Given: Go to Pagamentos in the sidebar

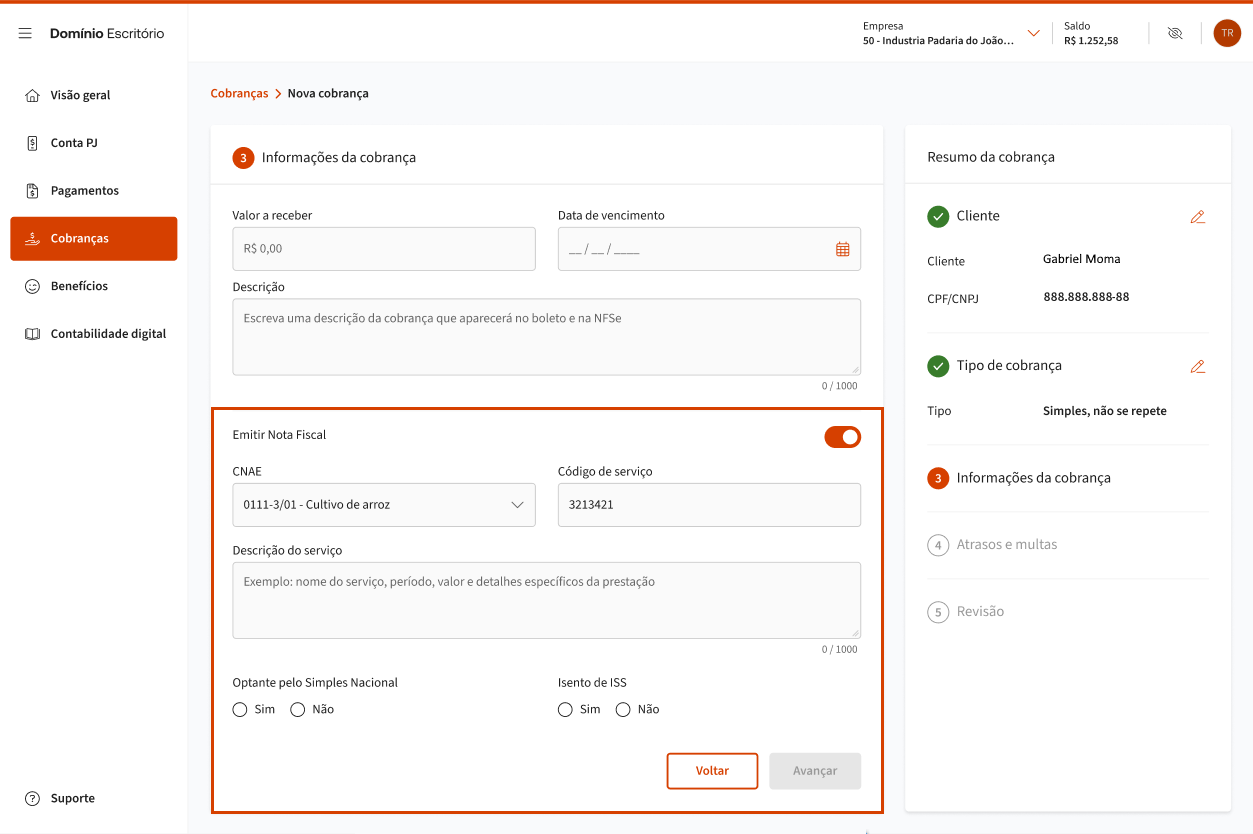Looking at the screenshot, I should [84, 191].
